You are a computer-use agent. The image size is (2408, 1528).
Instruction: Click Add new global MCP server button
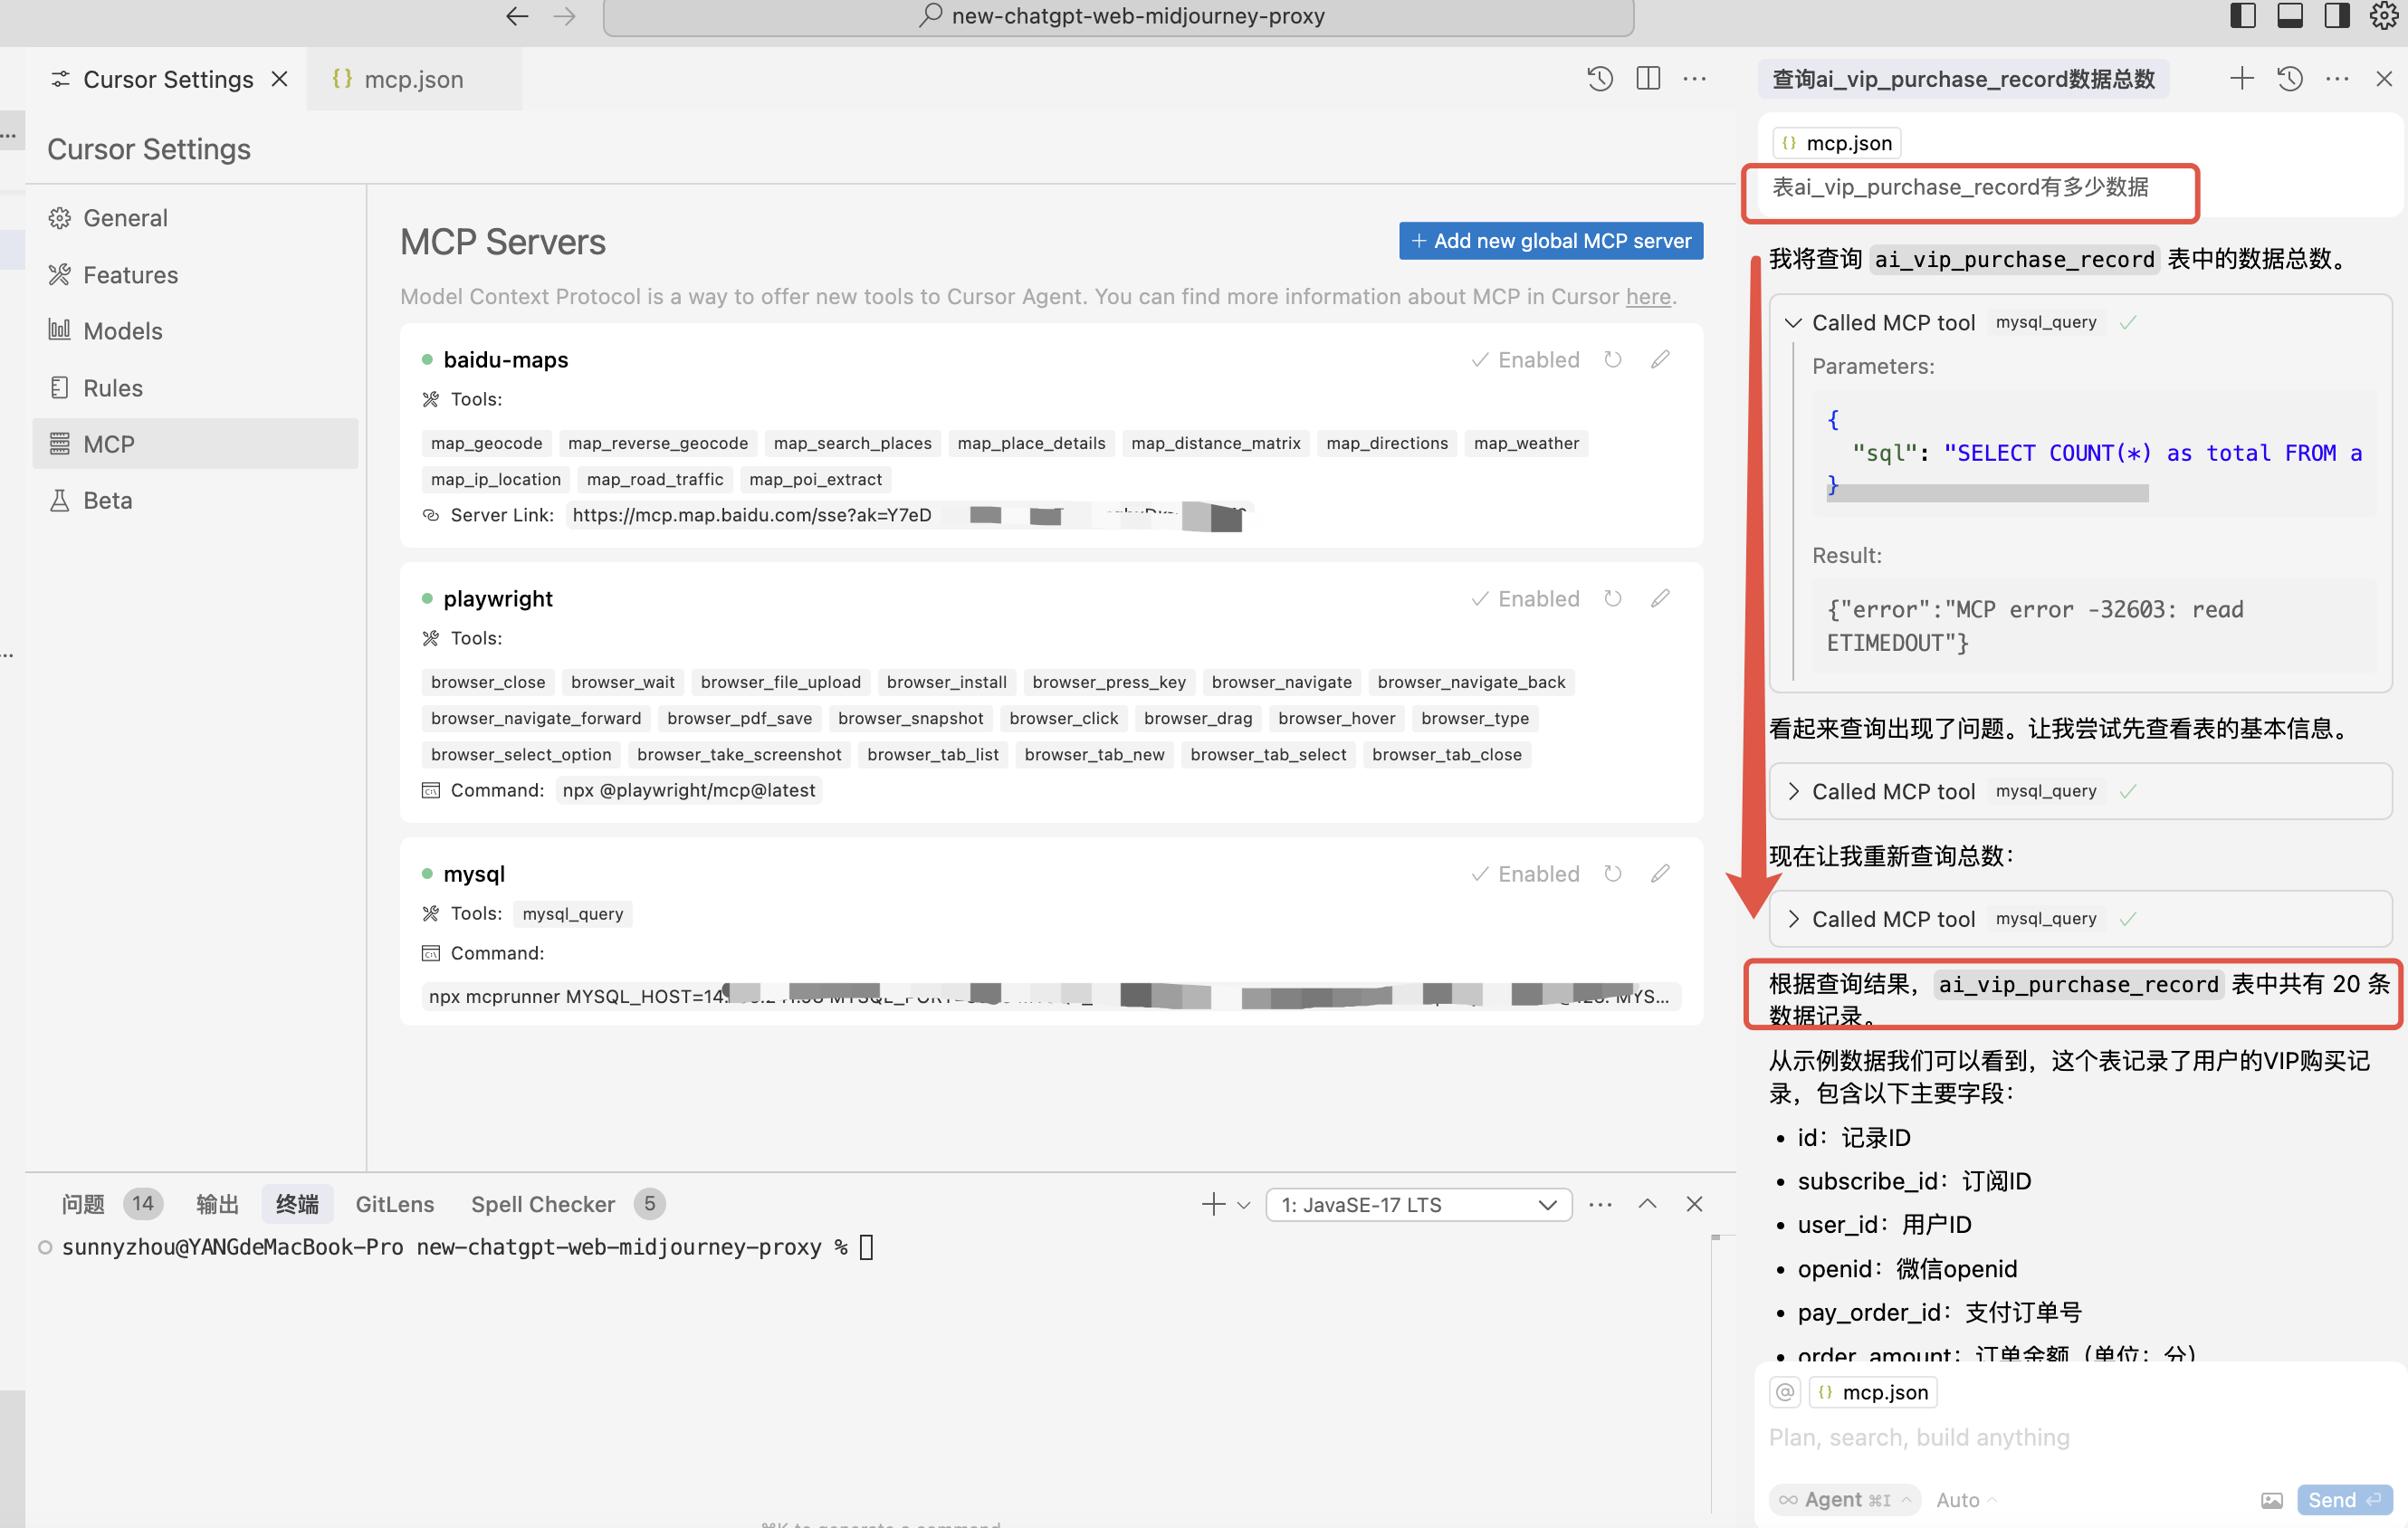point(1550,241)
